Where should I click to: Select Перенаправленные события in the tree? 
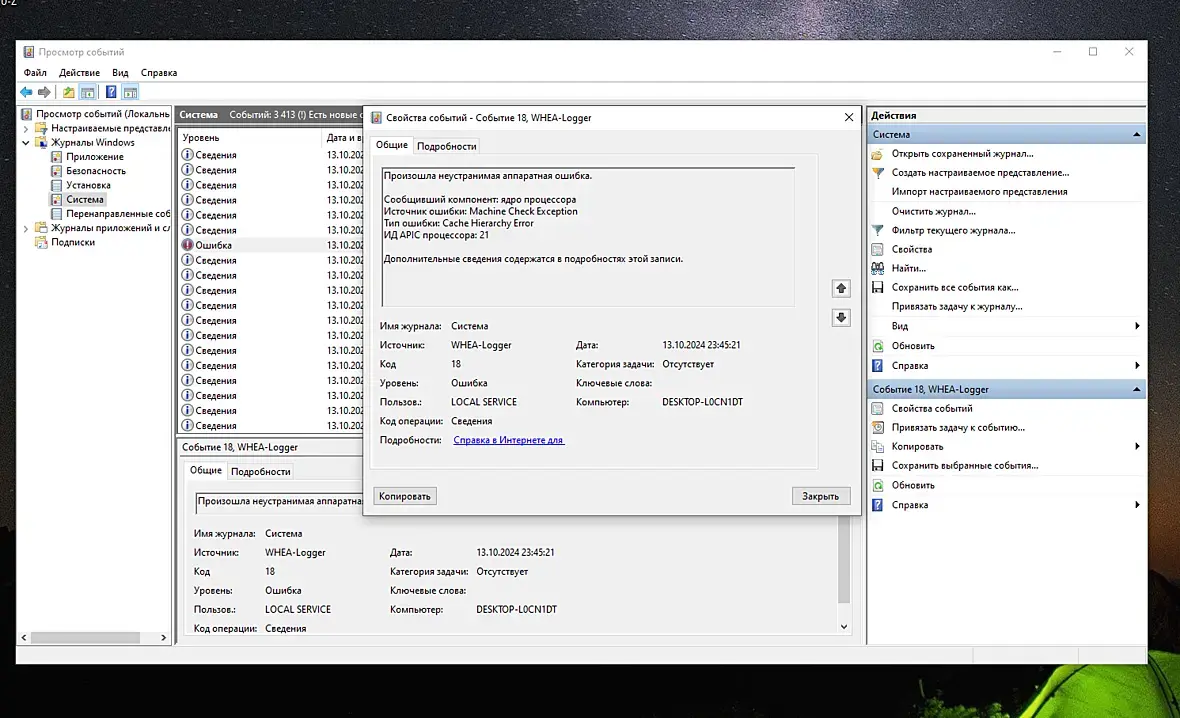pyautogui.click(x=118, y=214)
